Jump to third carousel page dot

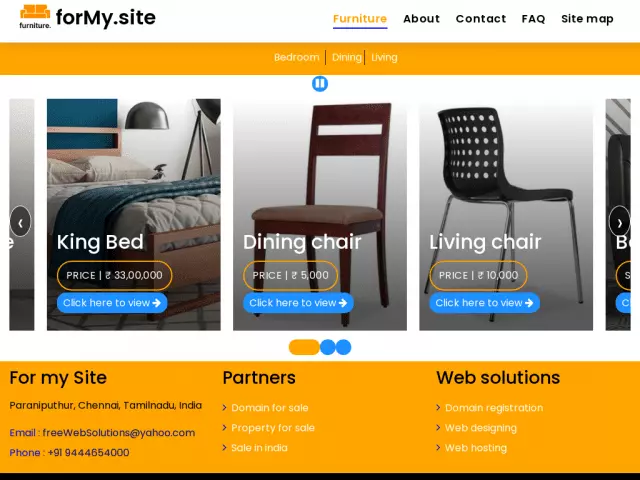point(343,347)
